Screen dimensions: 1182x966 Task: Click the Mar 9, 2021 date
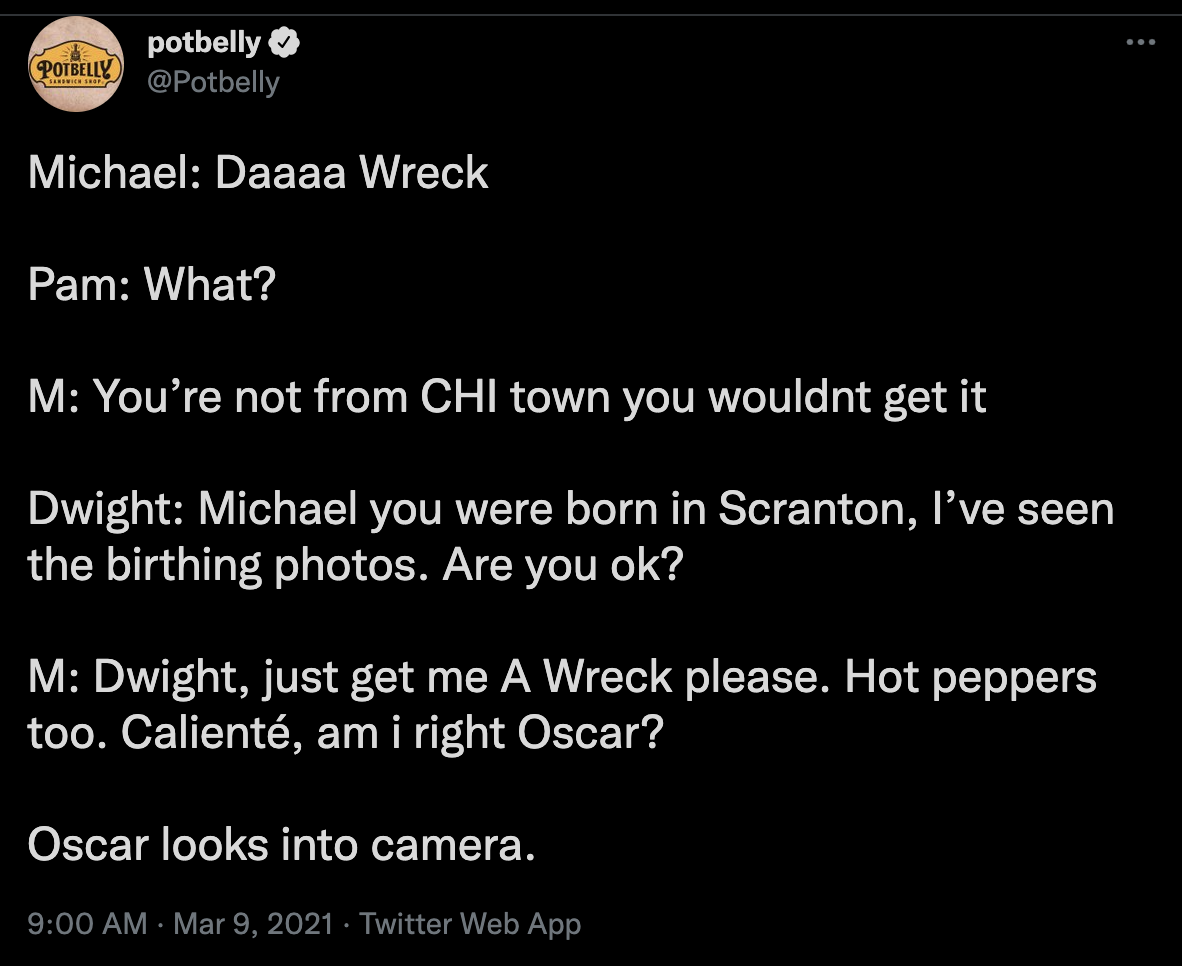pos(252,923)
